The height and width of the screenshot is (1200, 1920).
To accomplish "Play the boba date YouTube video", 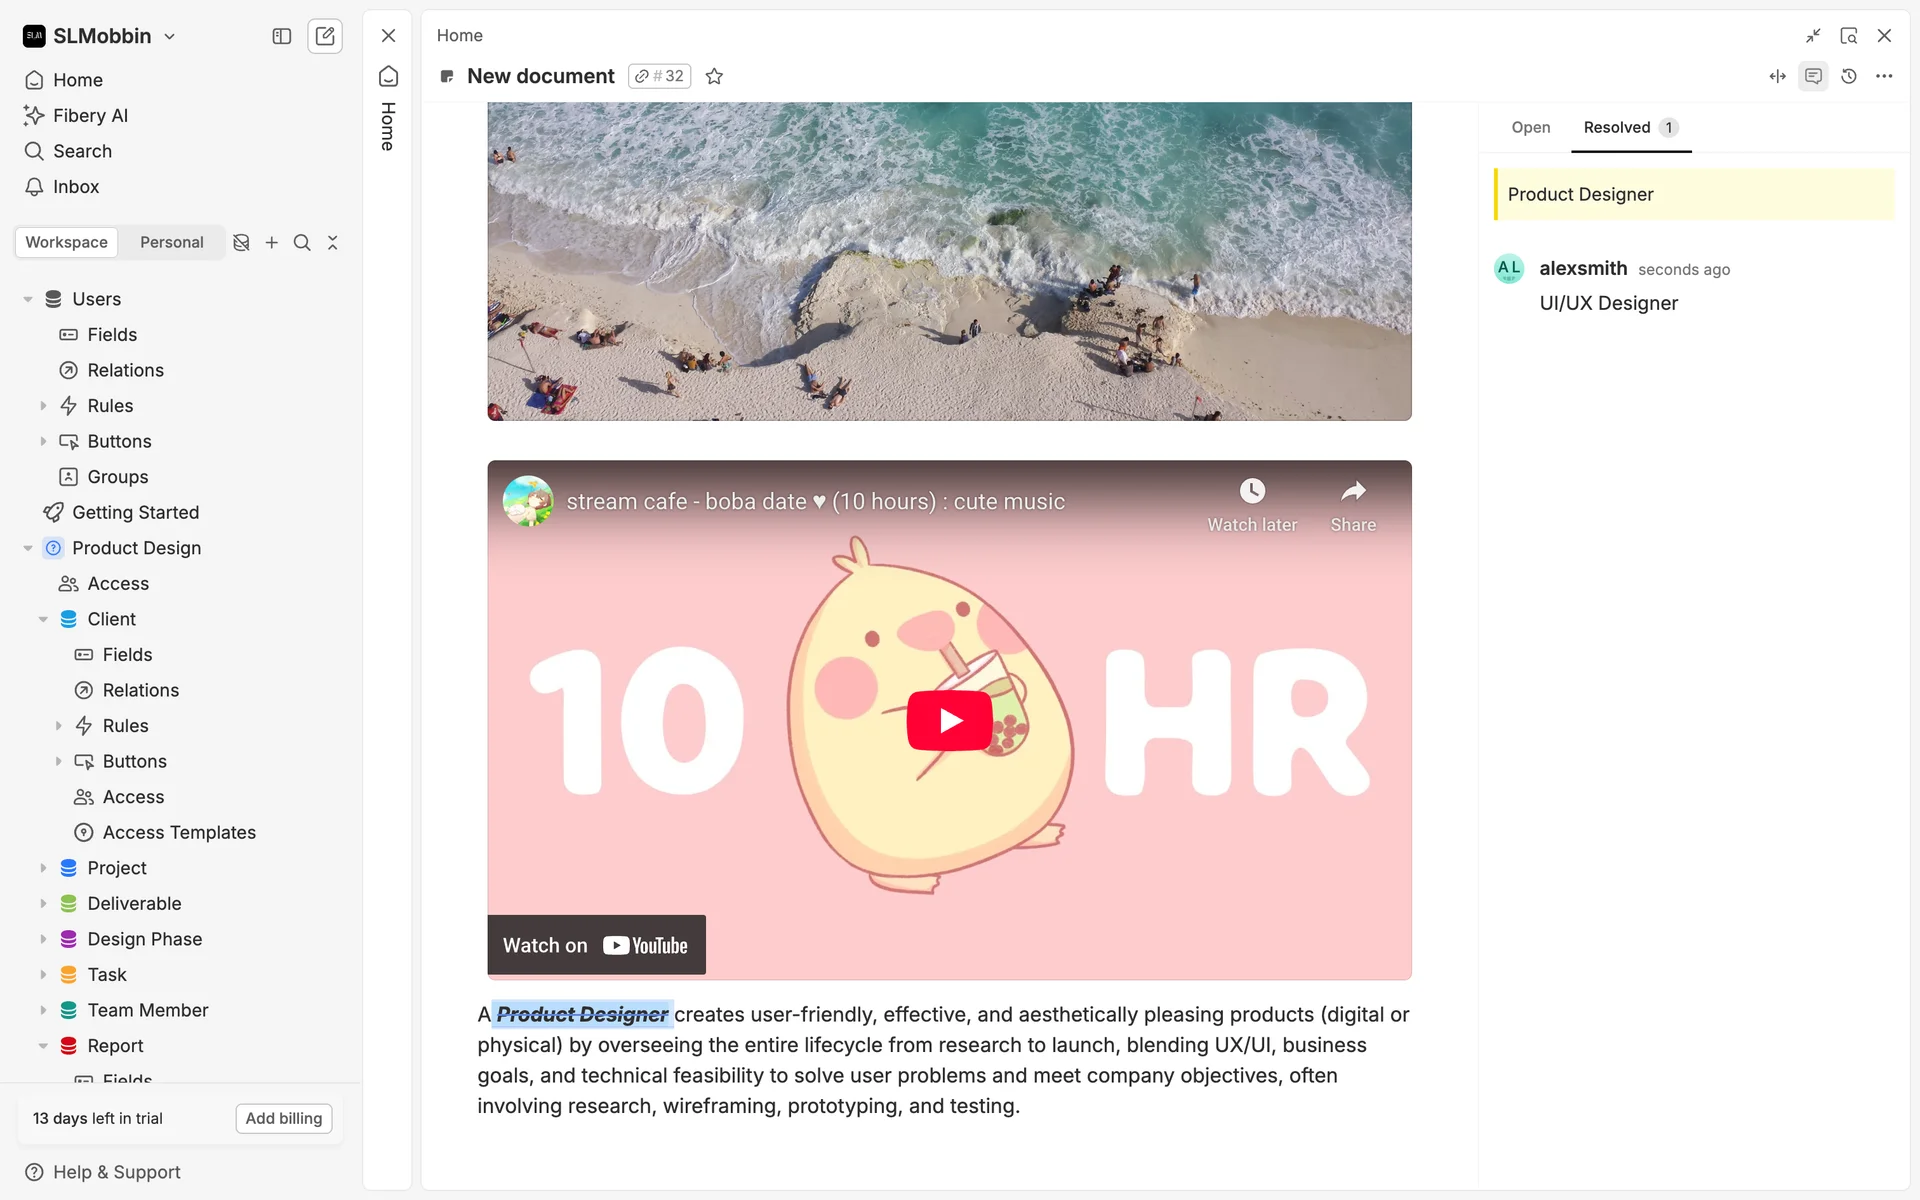I will [x=949, y=720].
